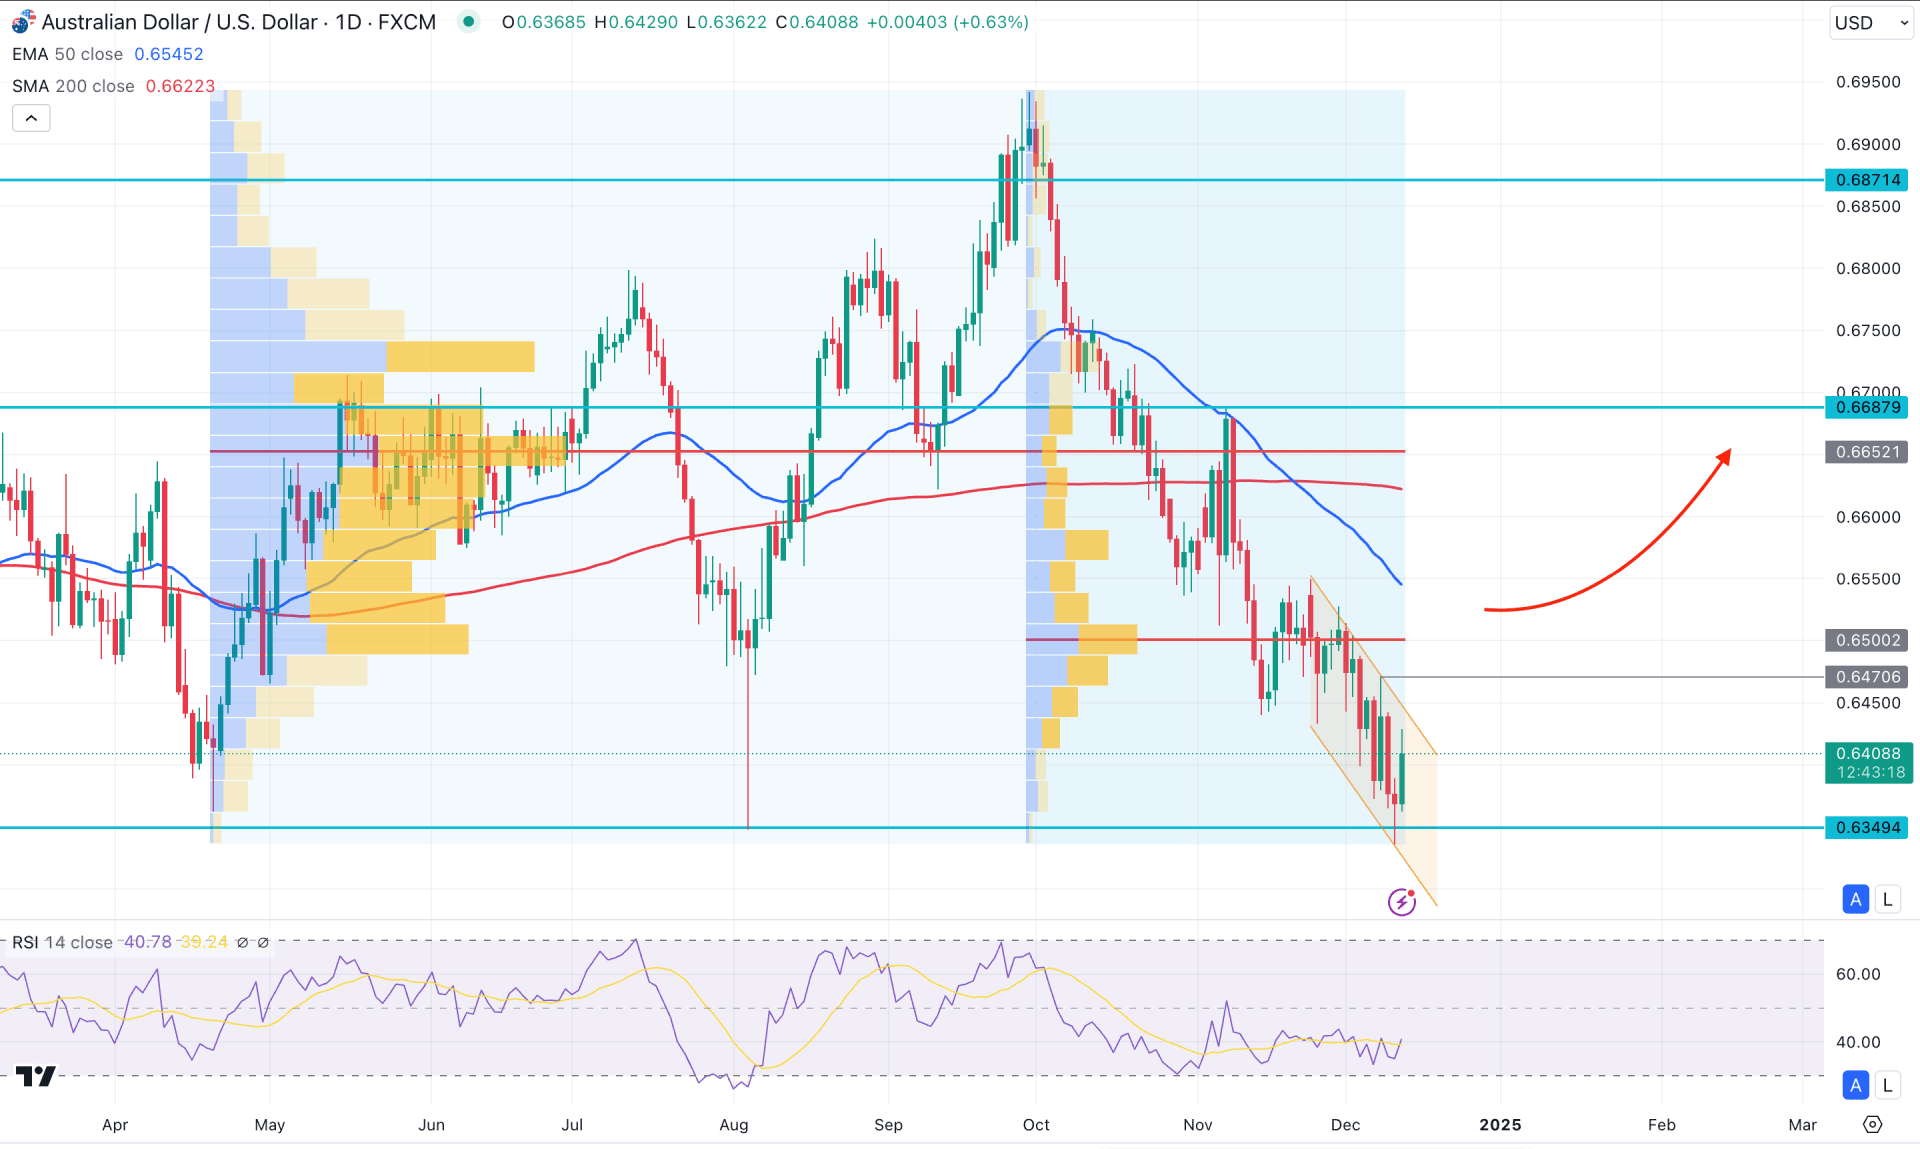This screenshot has width=1920, height=1149.
Task: Open chart settings gear icon
Action: tap(1873, 1125)
